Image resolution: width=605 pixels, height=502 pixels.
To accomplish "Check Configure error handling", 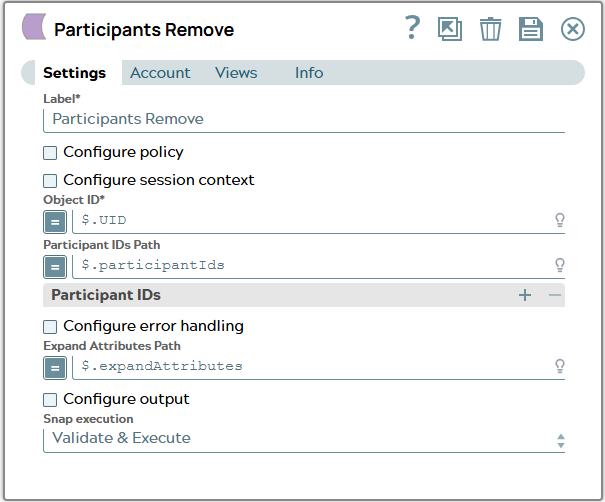I will (50, 327).
